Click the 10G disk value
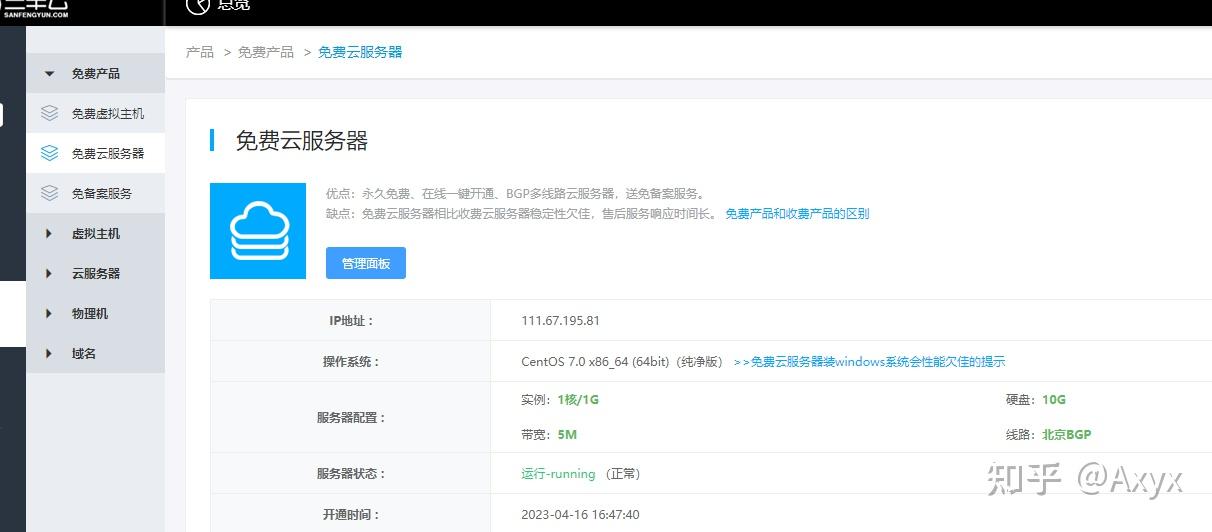1212x532 pixels. (x=1054, y=399)
